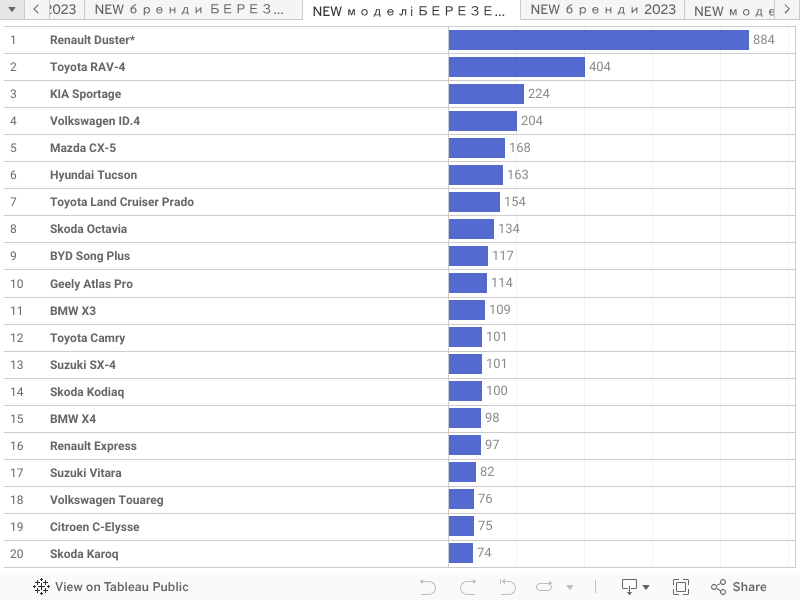Screen dimensions: 800x600
Task: Click Volkswagen Touareg label
Action: (107, 500)
